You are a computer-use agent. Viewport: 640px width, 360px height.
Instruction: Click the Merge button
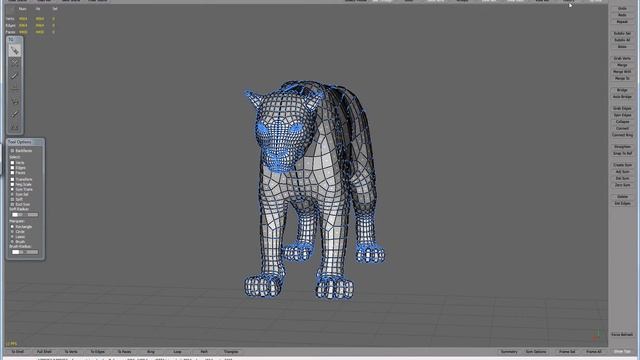pyautogui.click(x=622, y=65)
